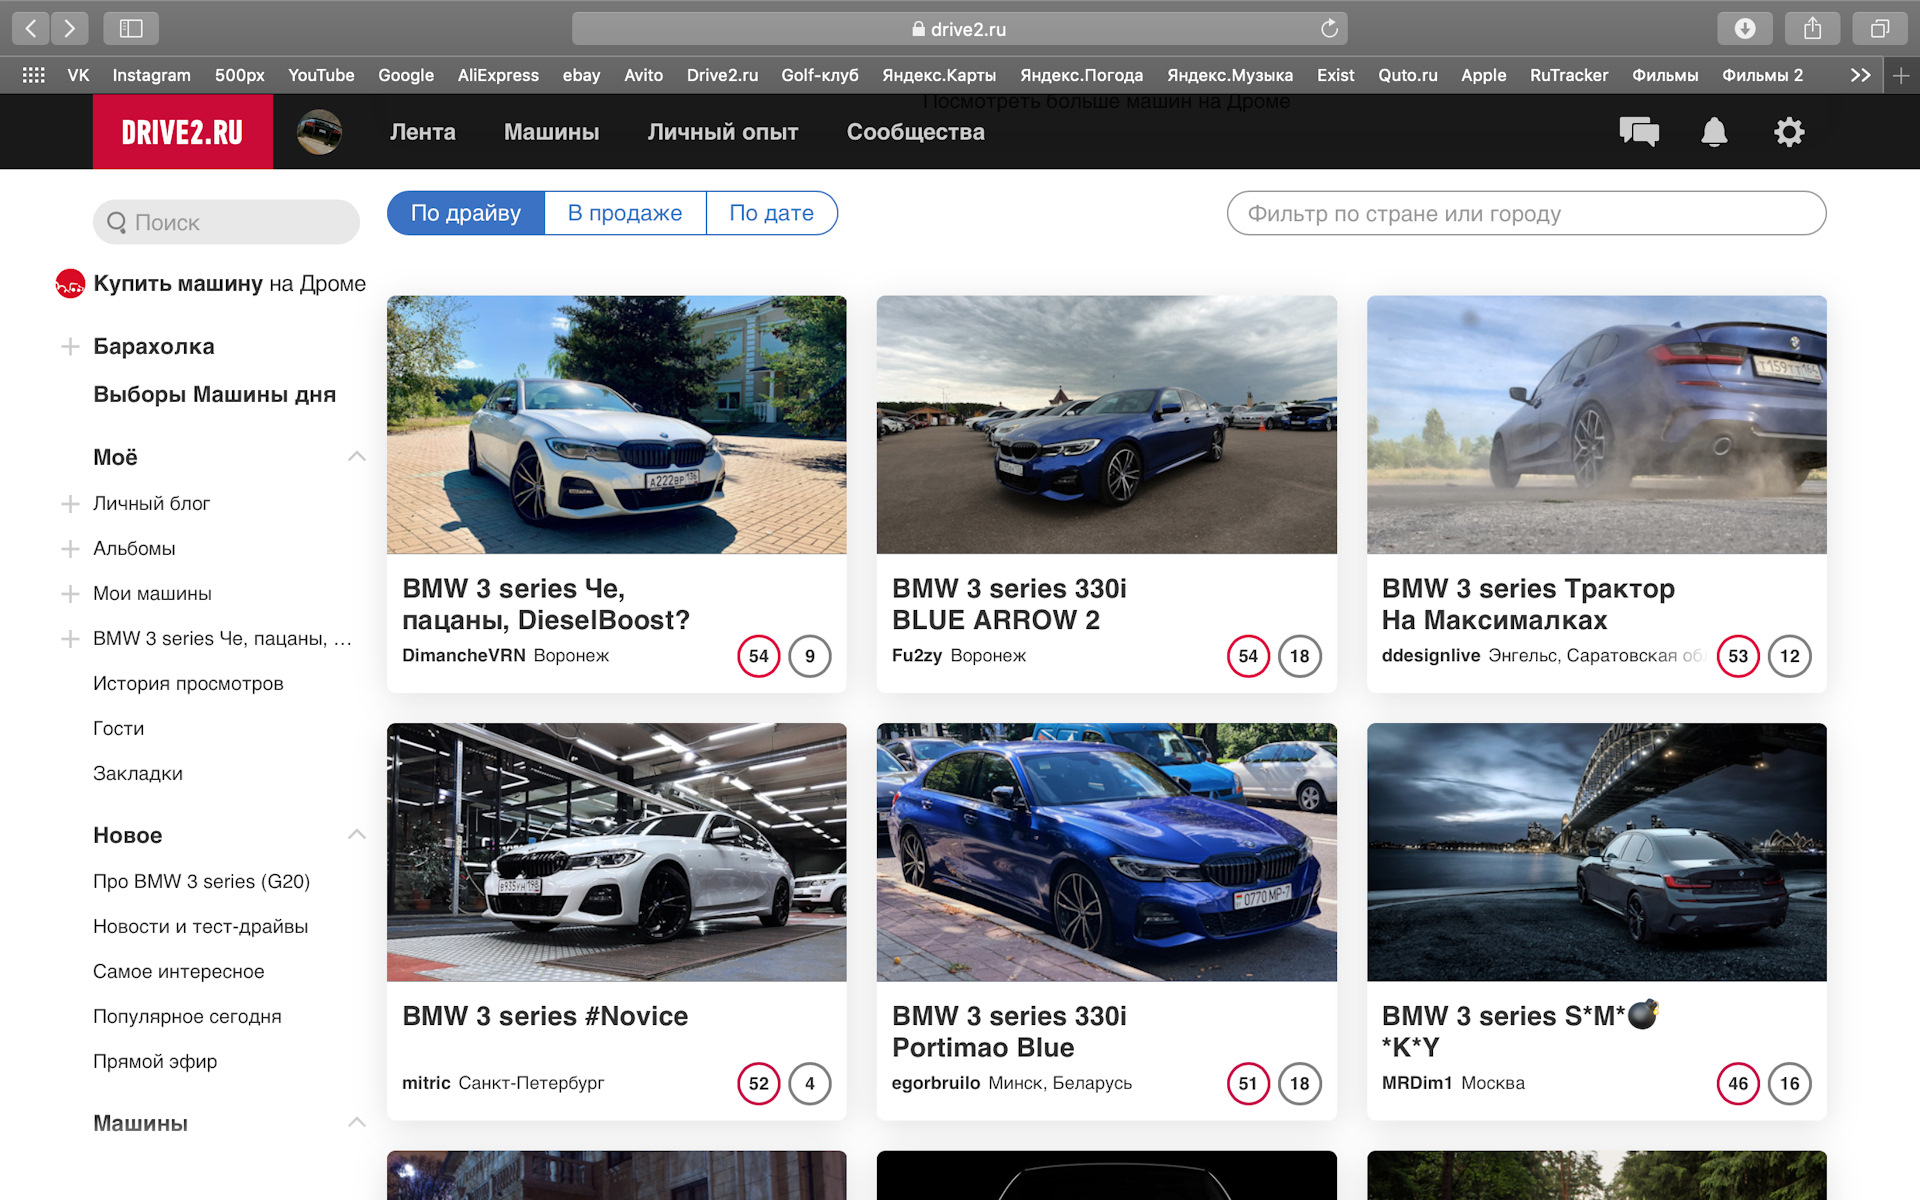Screen dimensions: 1920x1200
Task: Open Прямой эфир link
Action: pos(155,1061)
